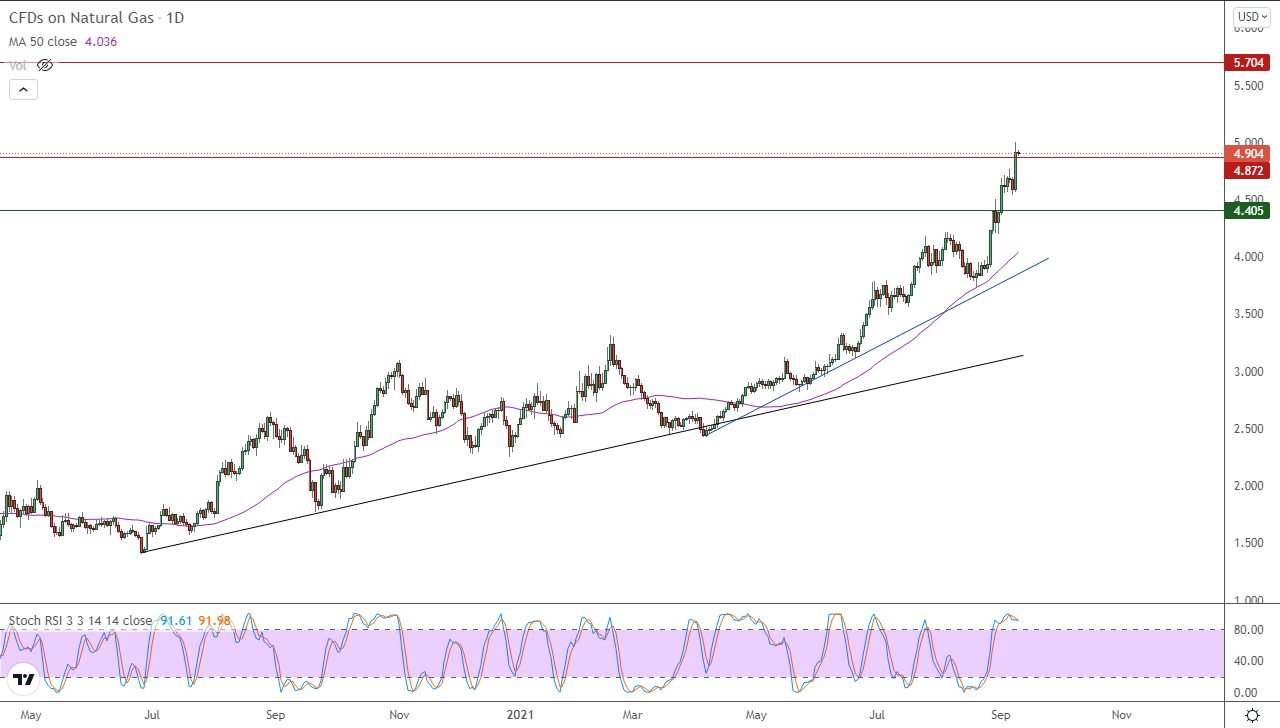The image size is (1280, 728).
Task: Select the red horizontal line at 5.704
Action: pyautogui.click(x=612, y=62)
